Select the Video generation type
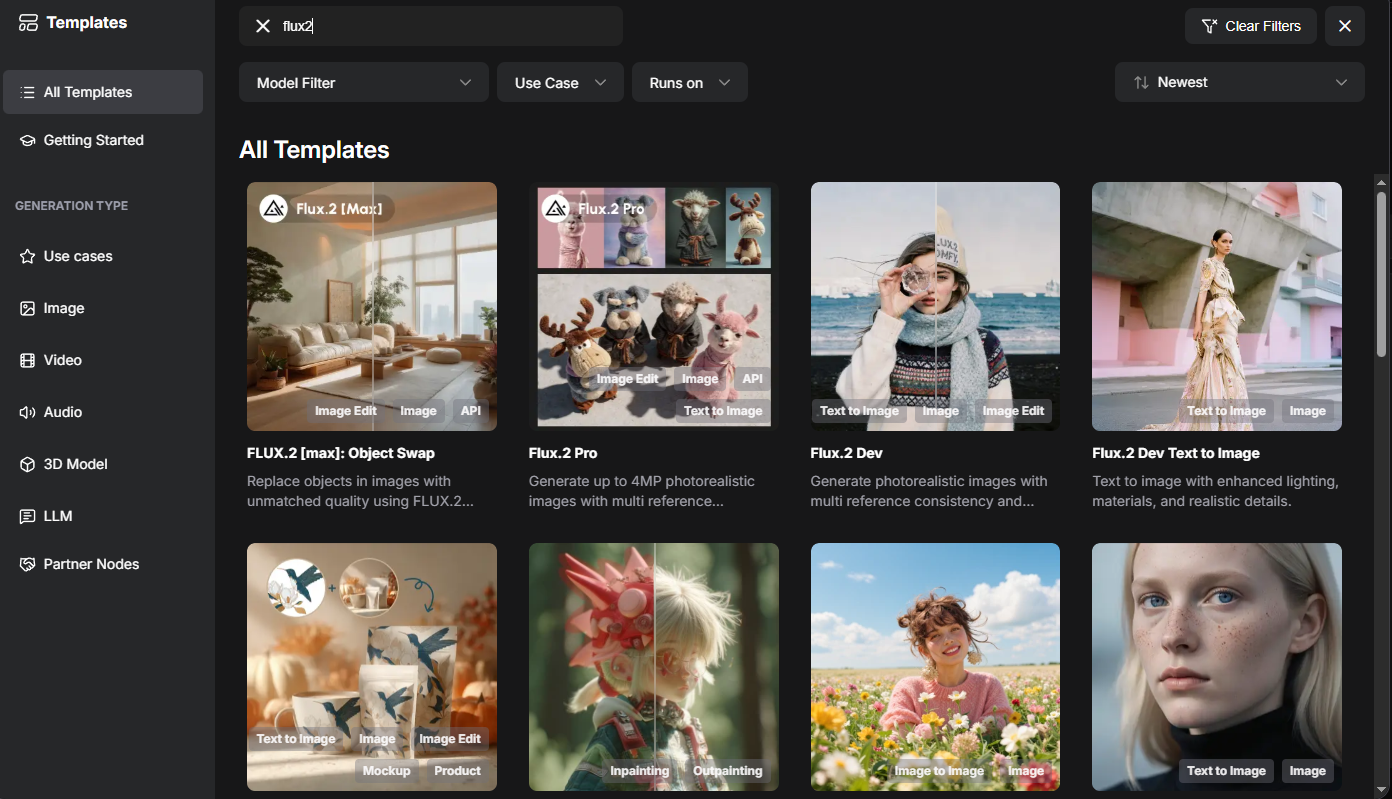 103,360
